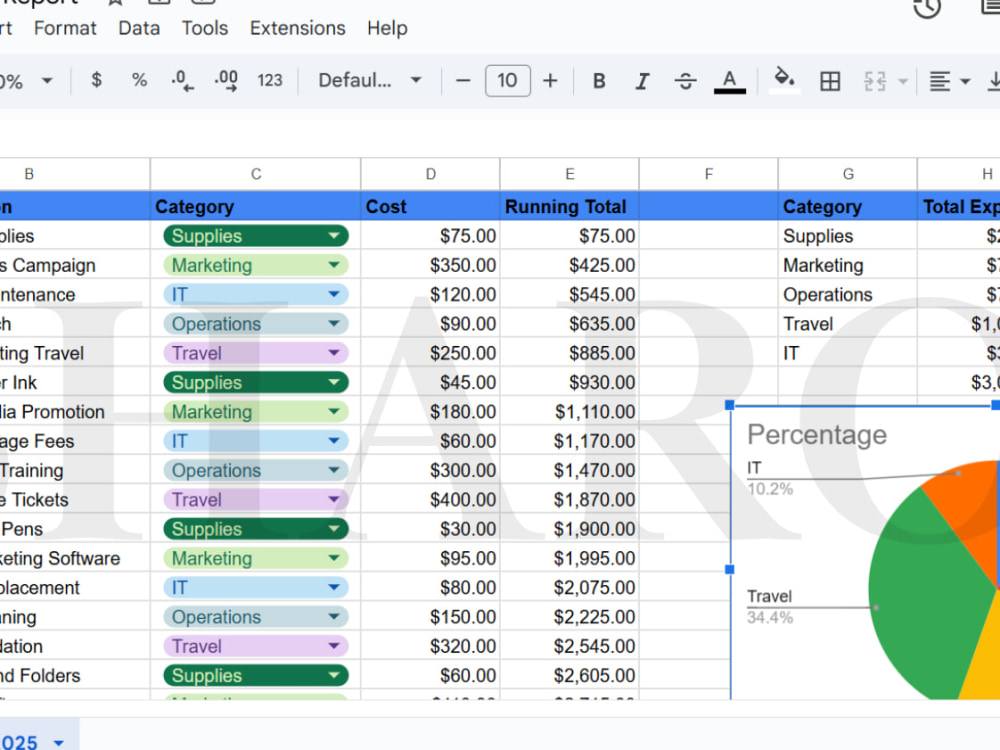Increase decimal places
Screen dimensions: 1000x750
[x=226, y=80]
